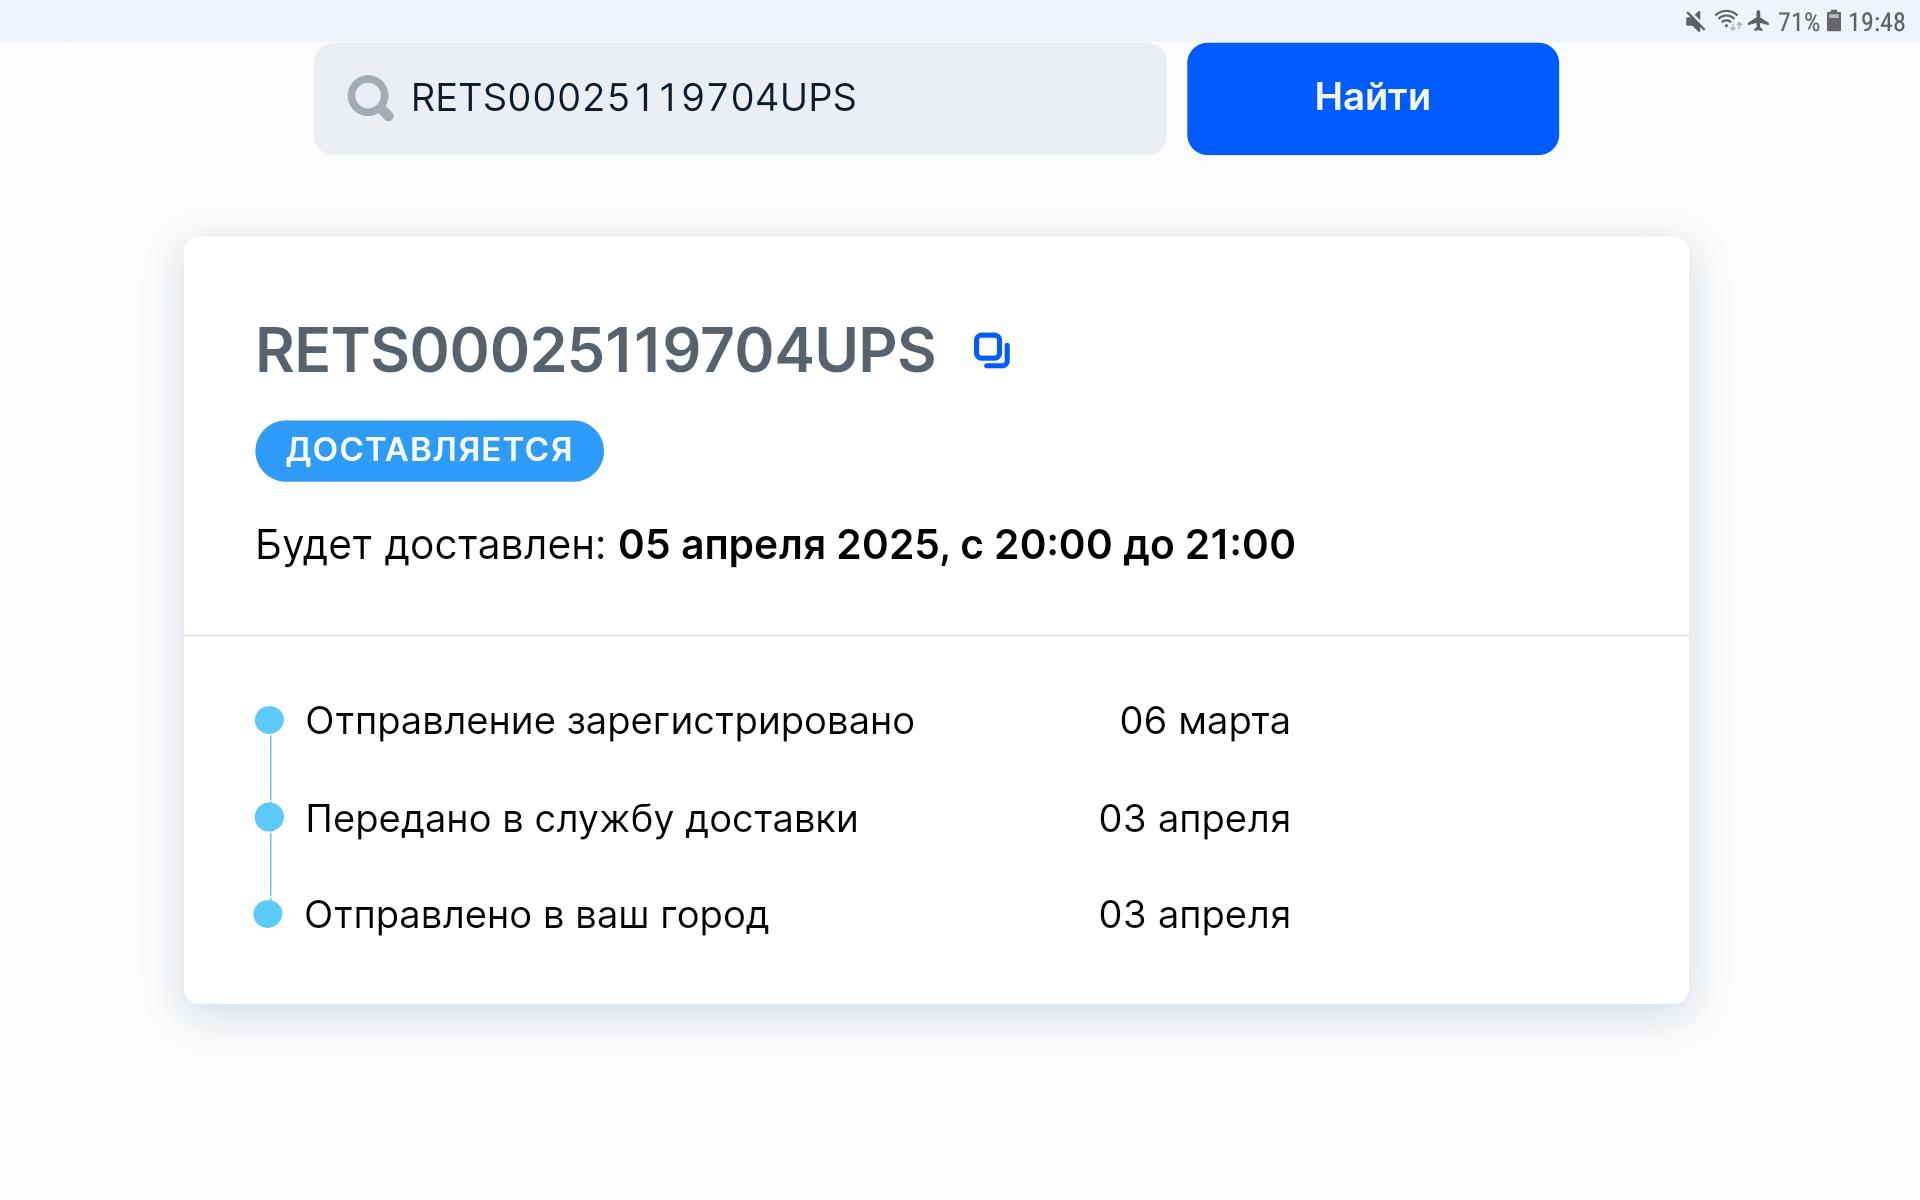
Task: Click the ДОСТАВЛЯЕТСЯ status badge
Action: (x=429, y=450)
